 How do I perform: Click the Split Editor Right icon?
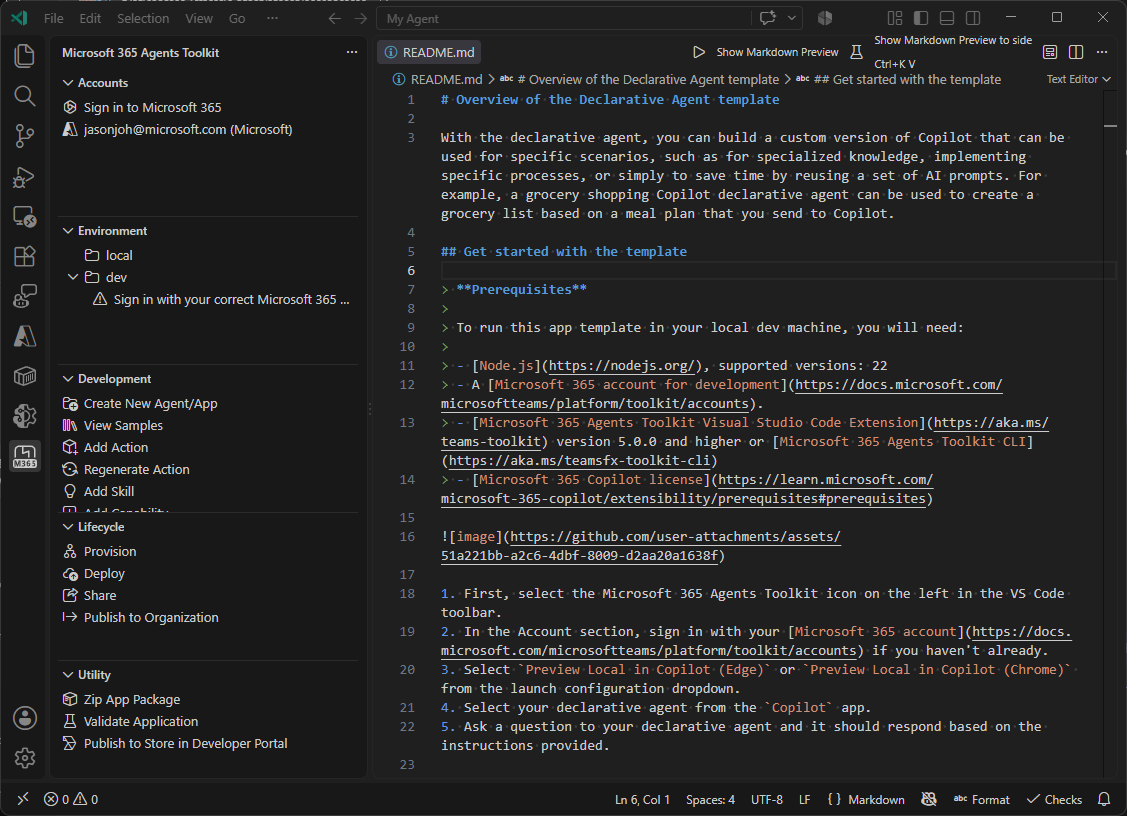[1076, 52]
